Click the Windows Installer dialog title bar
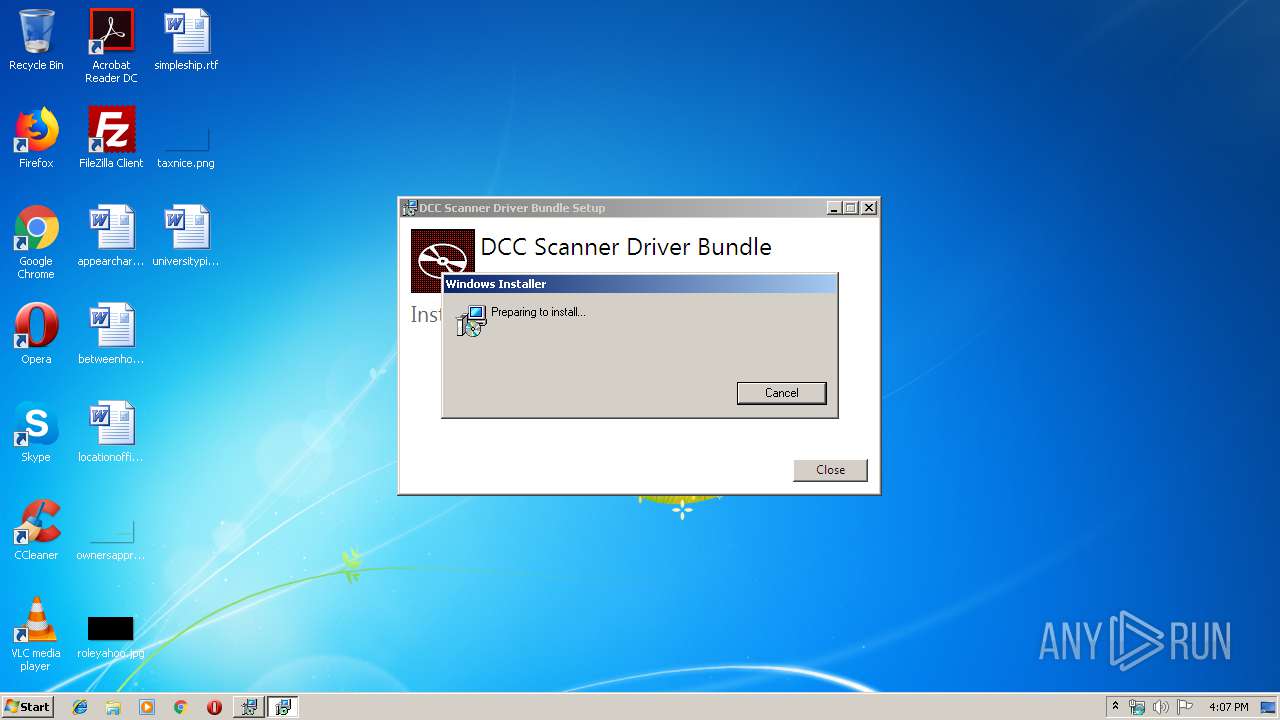Viewport: 1280px width, 720px height. [639, 284]
